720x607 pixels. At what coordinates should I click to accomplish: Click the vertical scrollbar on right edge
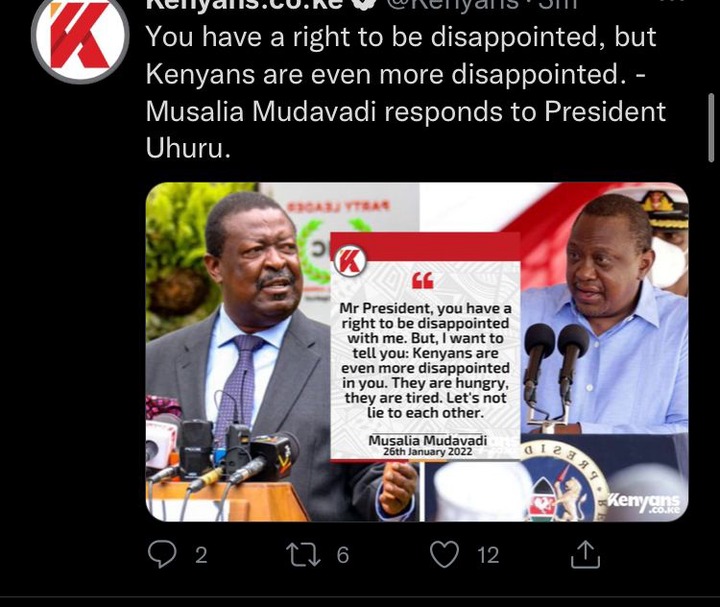pyautogui.click(x=711, y=127)
